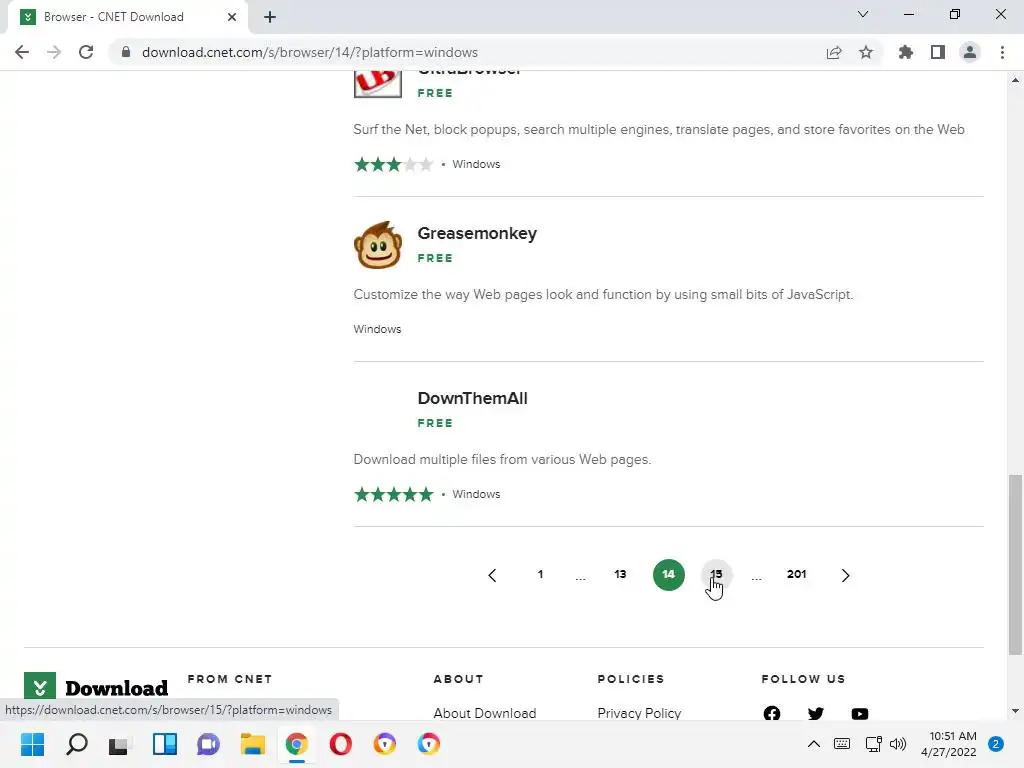Click the forward navigation arrow
Screen dimensions: 1024x768
(x=54, y=52)
